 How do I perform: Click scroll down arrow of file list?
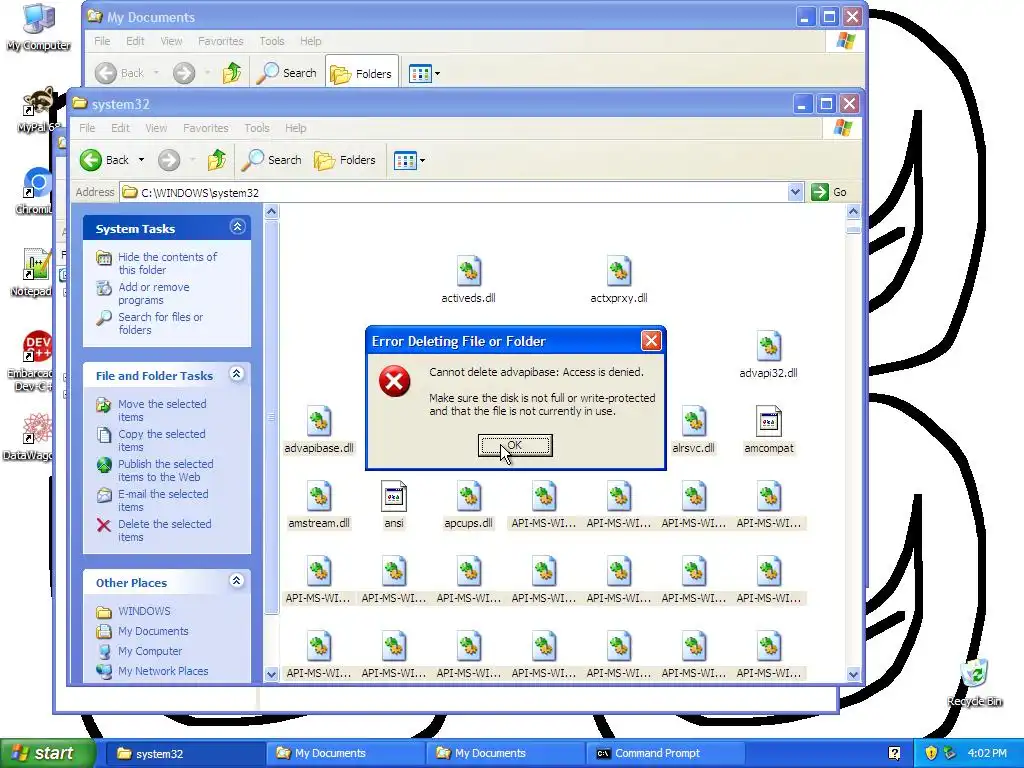click(853, 674)
